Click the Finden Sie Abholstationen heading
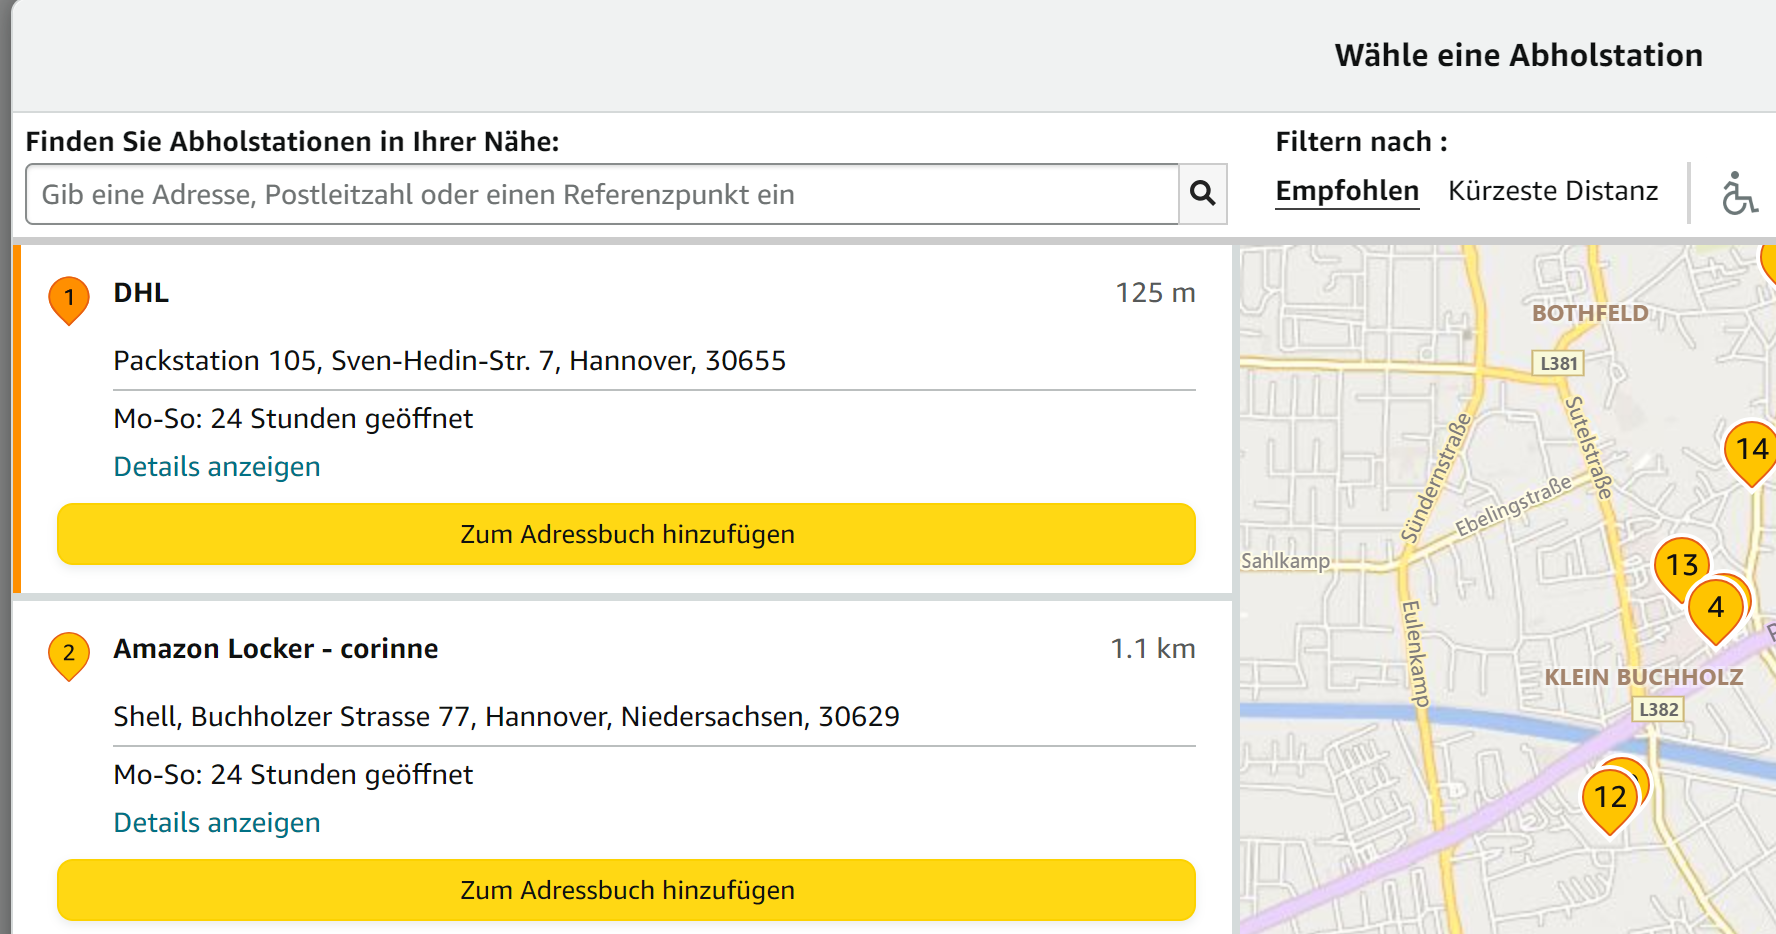 pyautogui.click(x=292, y=142)
